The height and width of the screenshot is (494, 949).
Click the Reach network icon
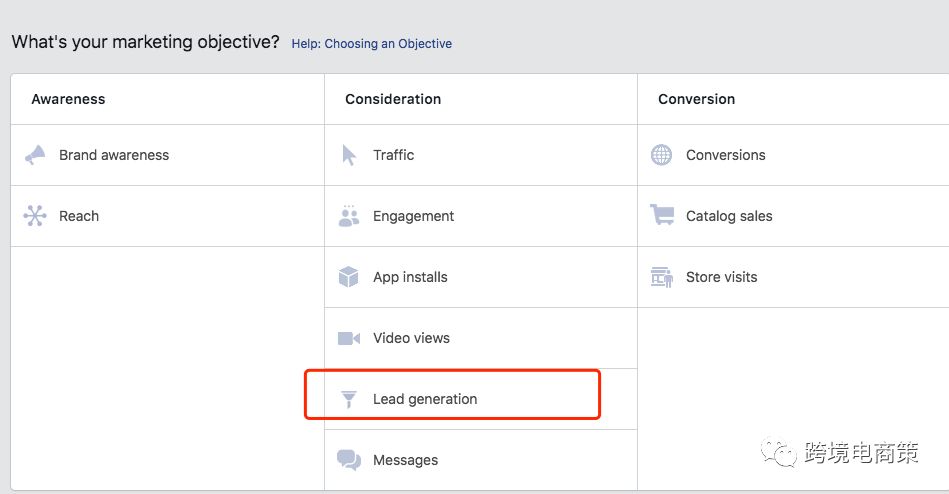[x=35, y=216]
